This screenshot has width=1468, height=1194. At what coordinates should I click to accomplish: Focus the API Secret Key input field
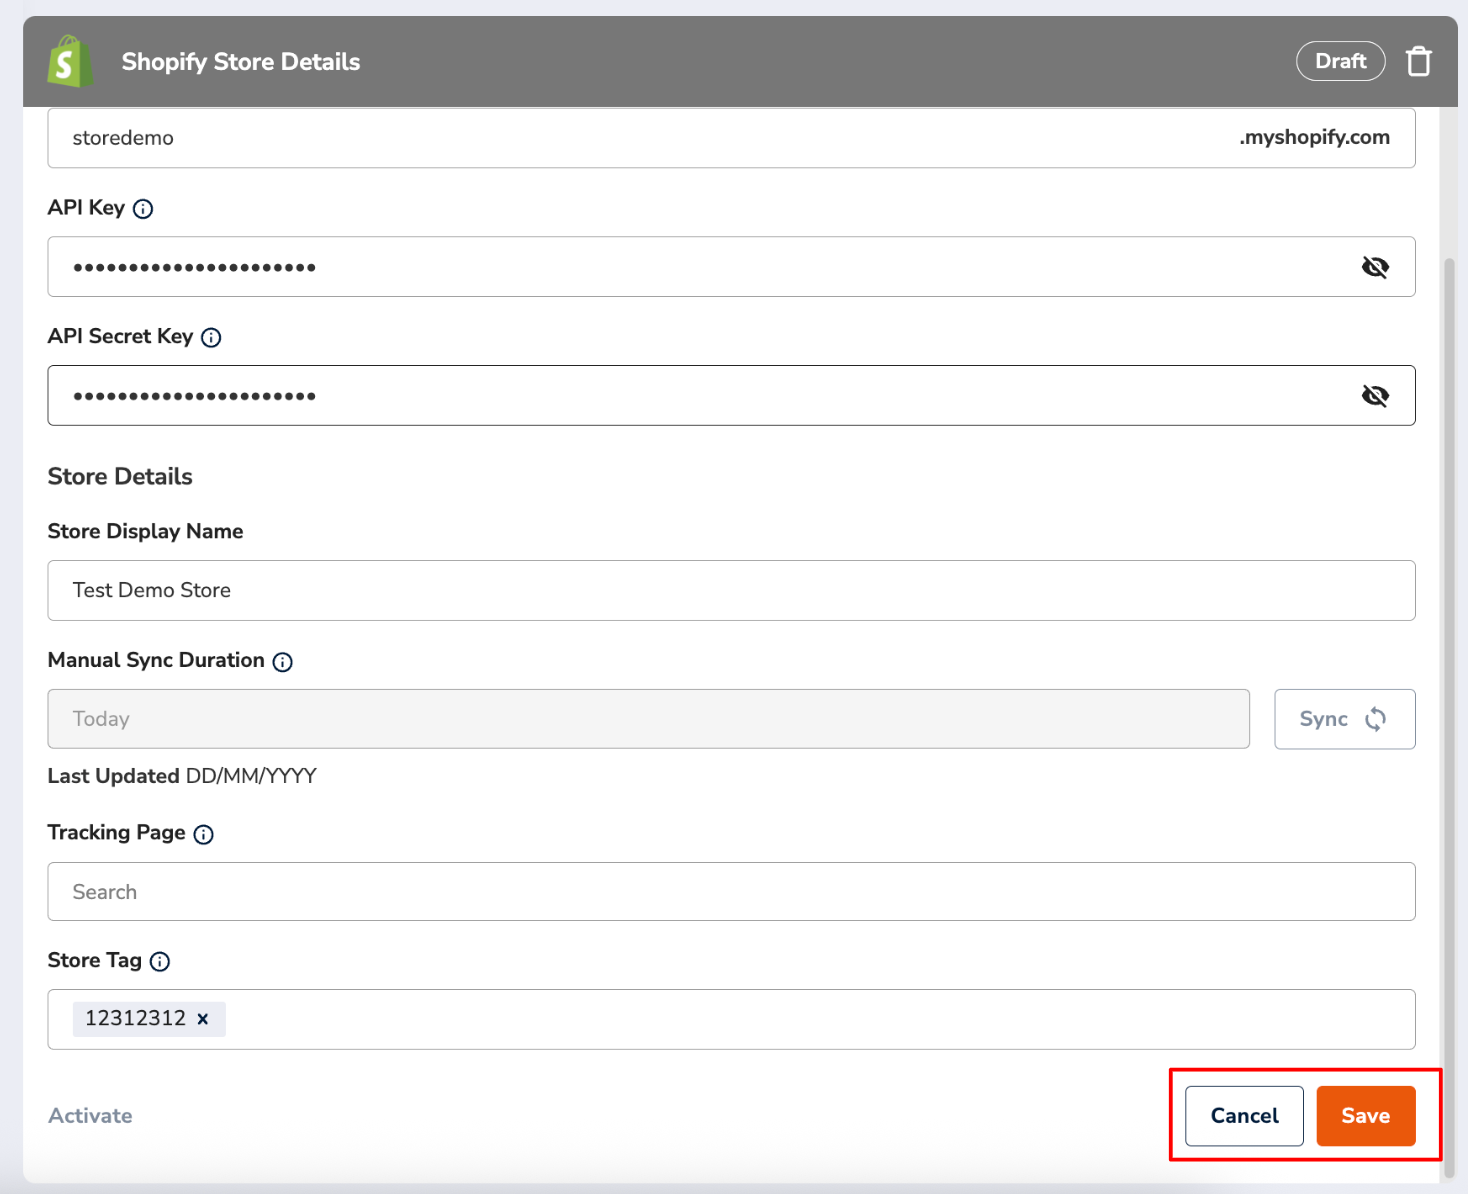(x=731, y=396)
